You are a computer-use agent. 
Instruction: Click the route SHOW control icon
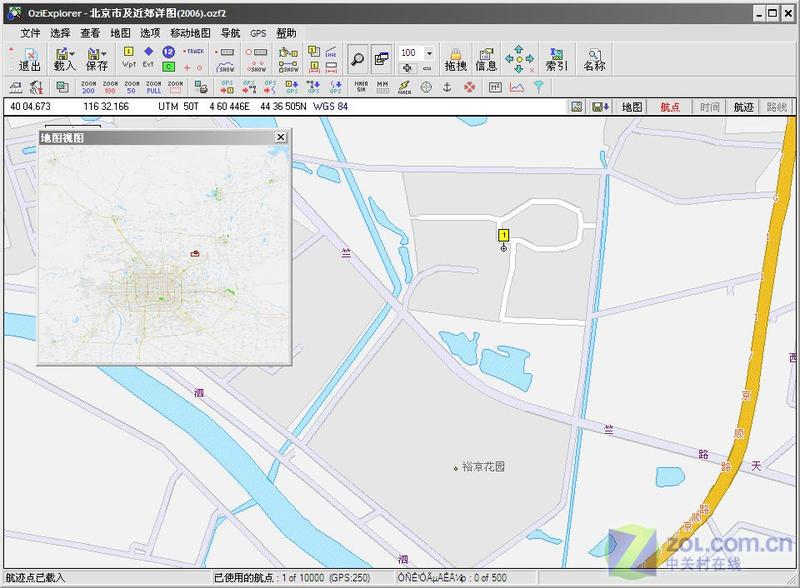tap(288, 67)
